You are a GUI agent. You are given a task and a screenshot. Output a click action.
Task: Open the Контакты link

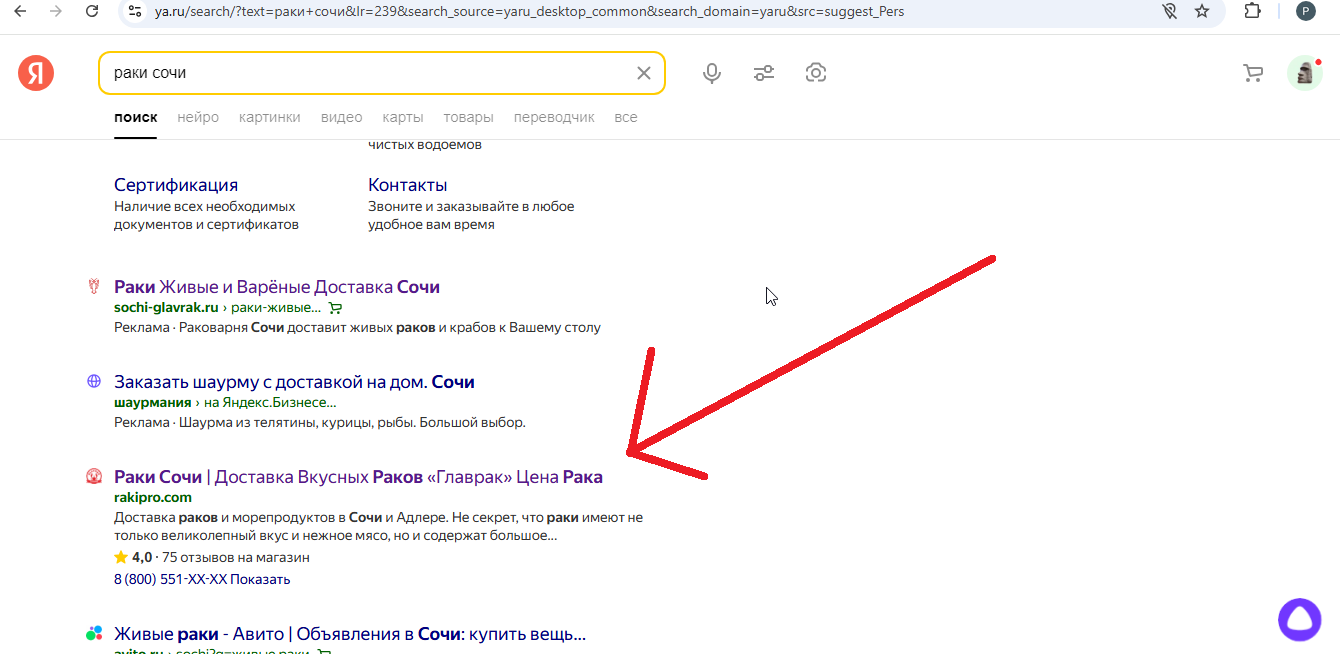[406, 184]
